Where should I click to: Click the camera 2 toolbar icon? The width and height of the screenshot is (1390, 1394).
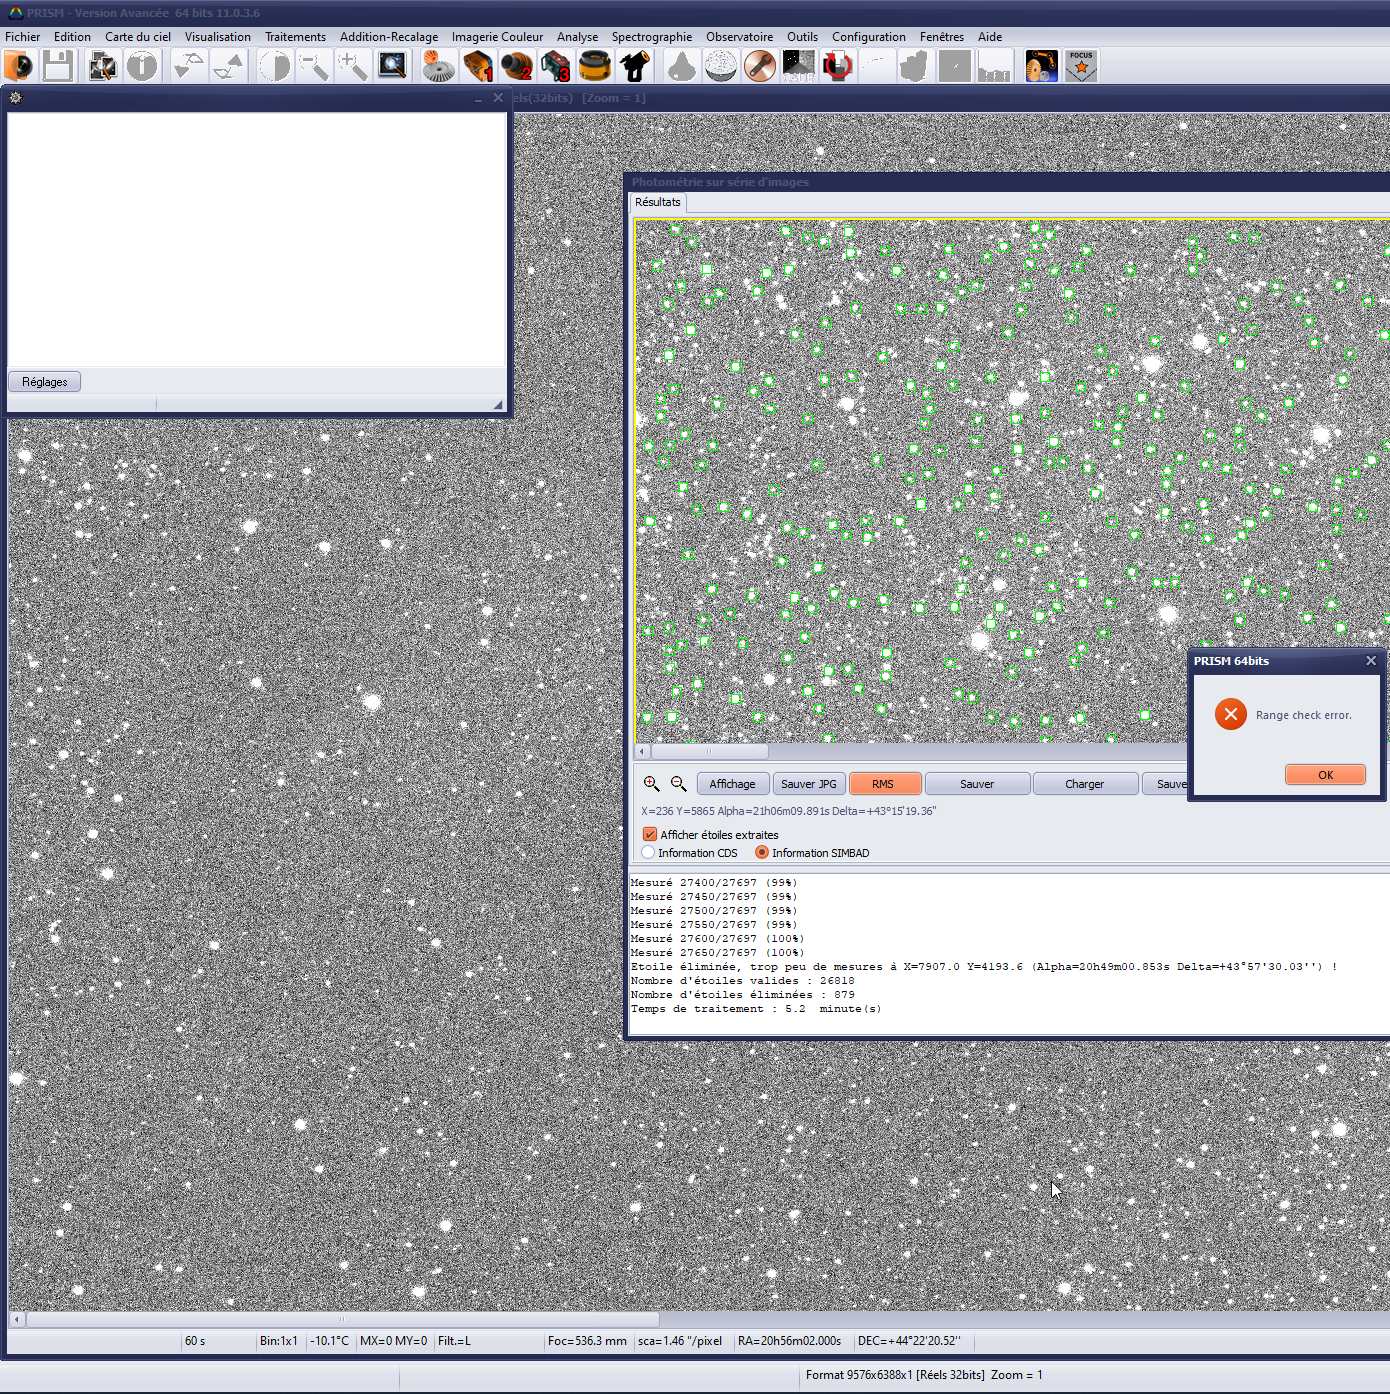pyautogui.click(x=517, y=67)
